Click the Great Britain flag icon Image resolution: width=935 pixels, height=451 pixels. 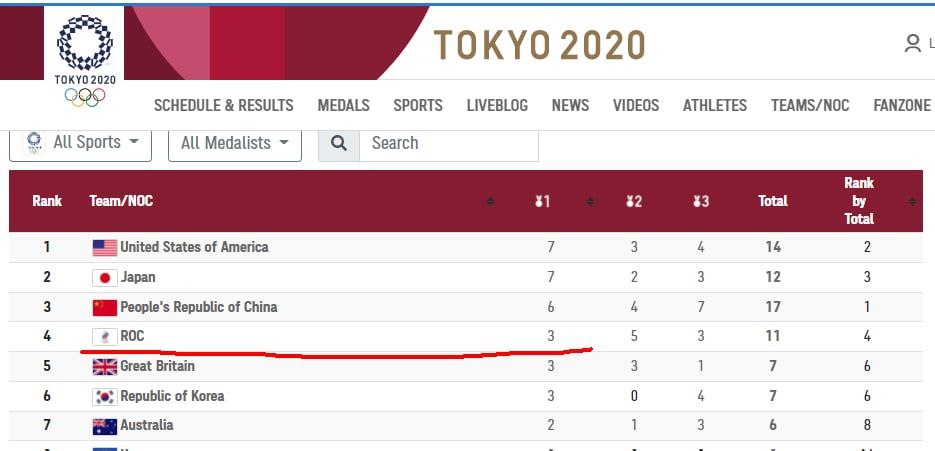(x=105, y=366)
